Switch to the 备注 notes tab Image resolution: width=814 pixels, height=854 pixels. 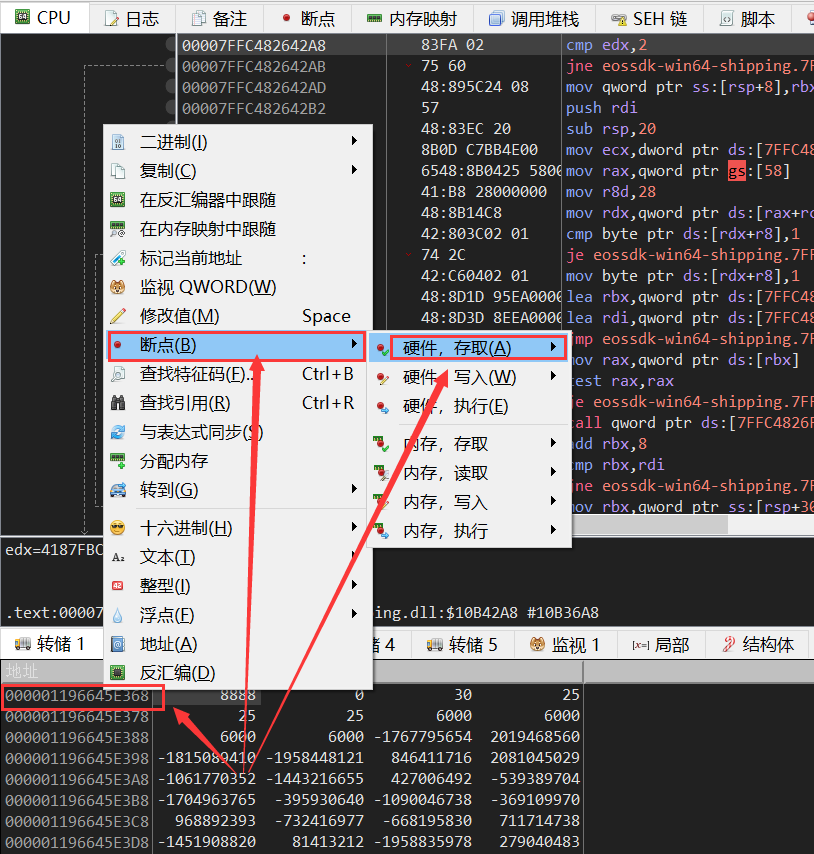tap(219, 19)
